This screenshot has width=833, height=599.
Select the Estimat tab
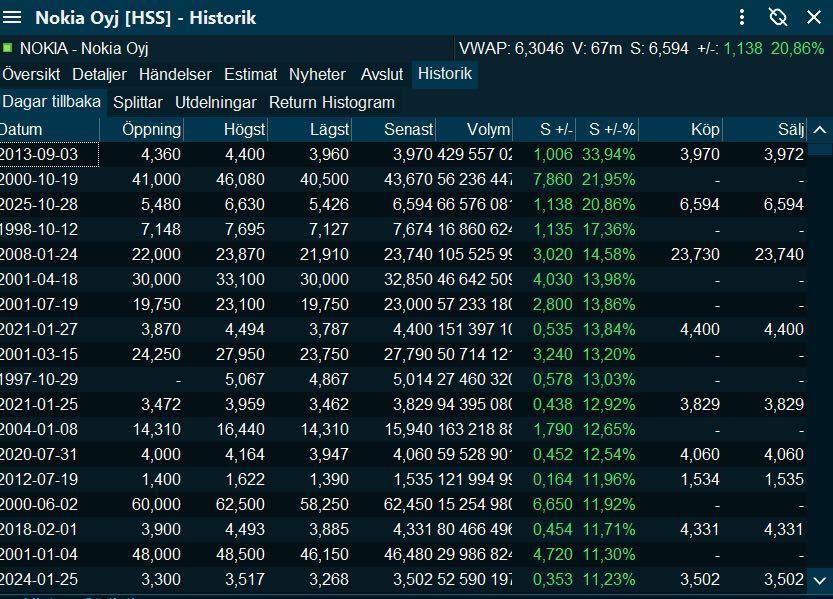[250, 74]
